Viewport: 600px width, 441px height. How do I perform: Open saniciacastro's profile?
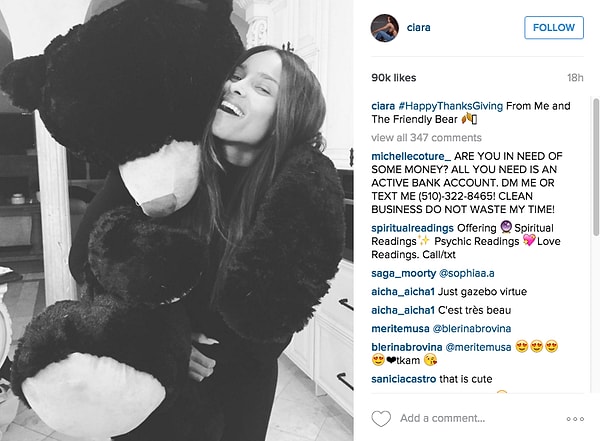[404, 379]
